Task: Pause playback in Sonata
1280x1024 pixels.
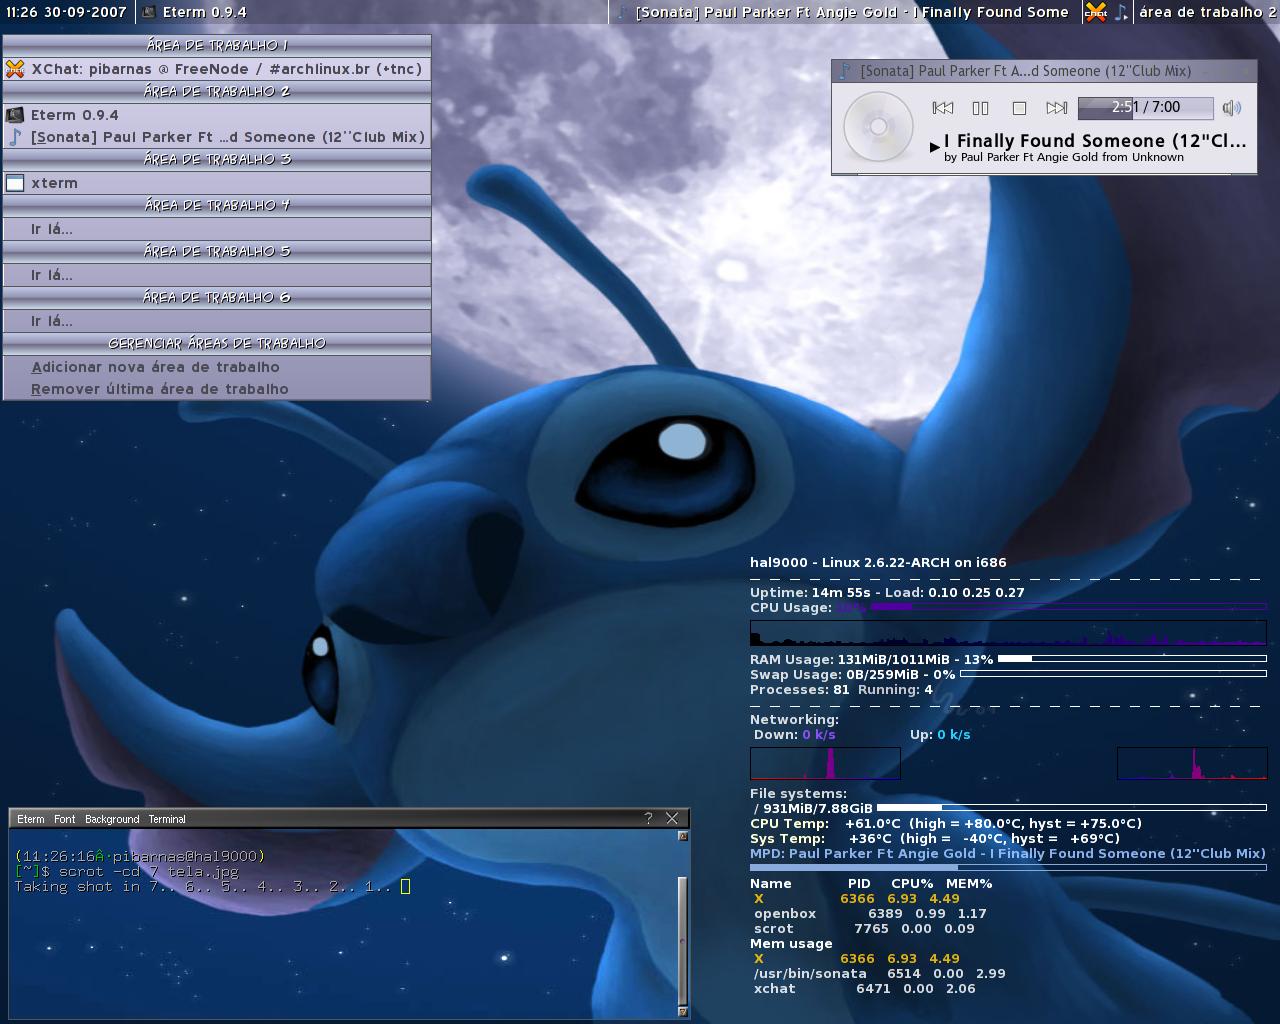Action: (x=980, y=108)
